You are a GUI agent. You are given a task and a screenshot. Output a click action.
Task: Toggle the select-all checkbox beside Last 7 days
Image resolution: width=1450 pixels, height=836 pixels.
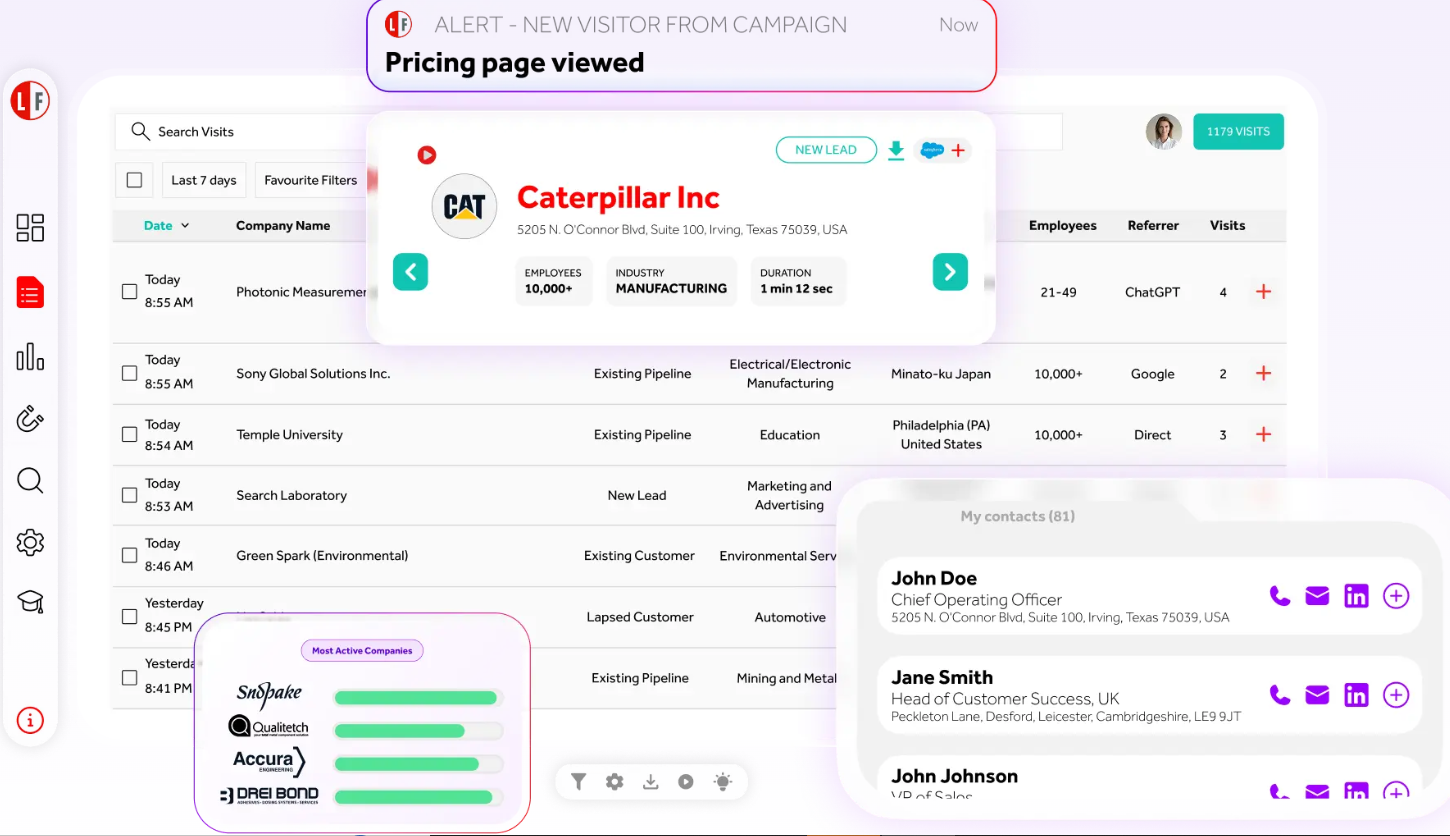tap(134, 180)
